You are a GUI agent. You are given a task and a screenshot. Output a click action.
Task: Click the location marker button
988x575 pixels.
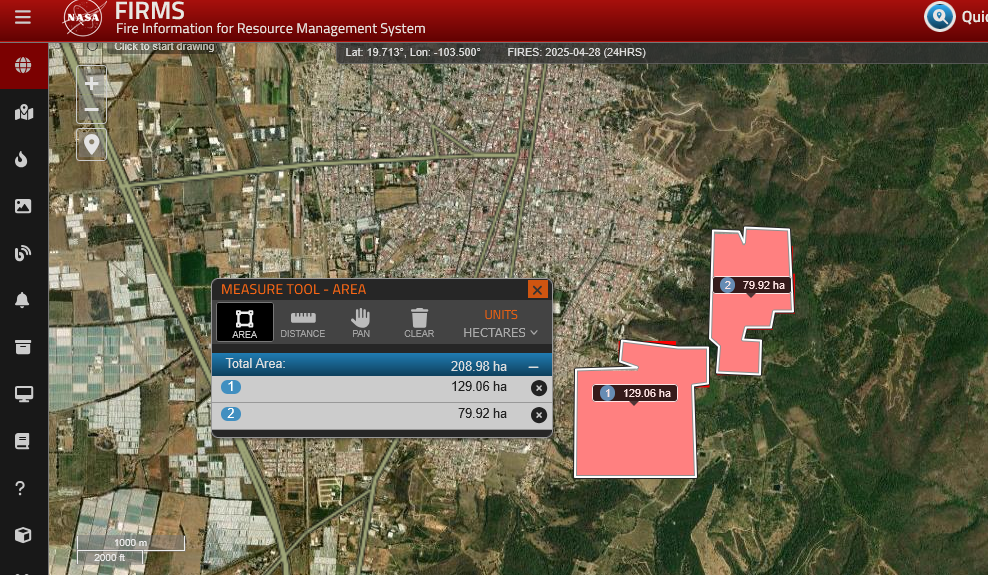tap(91, 144)
